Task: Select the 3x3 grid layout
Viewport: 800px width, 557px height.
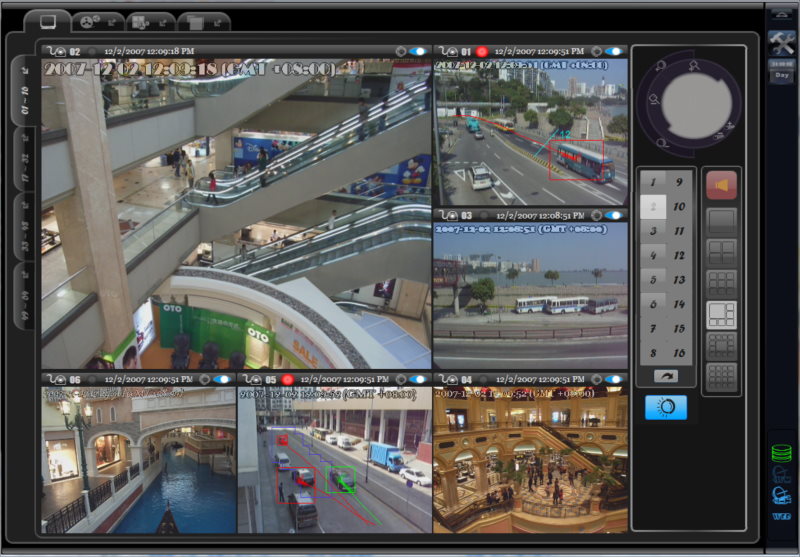Action: tap(721, 283)
